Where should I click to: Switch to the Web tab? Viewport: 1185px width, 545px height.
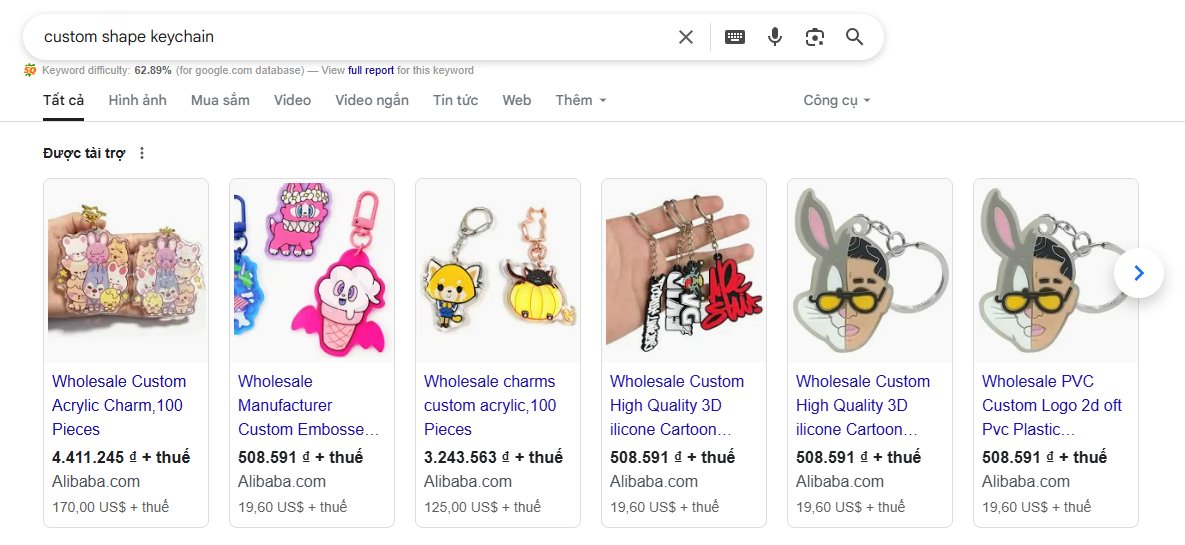click(517, 101)
